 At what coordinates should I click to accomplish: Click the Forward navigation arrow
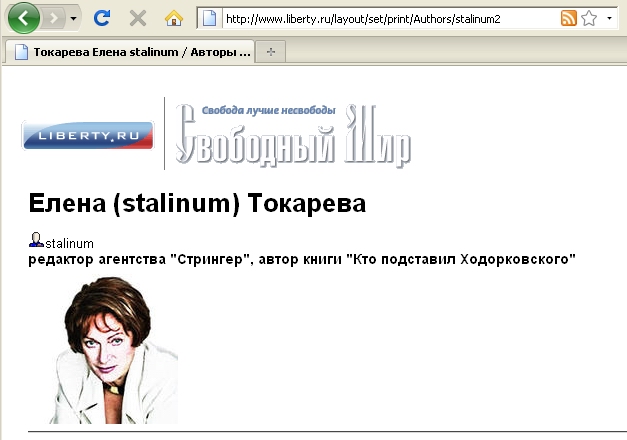click(x=55, y=18)
